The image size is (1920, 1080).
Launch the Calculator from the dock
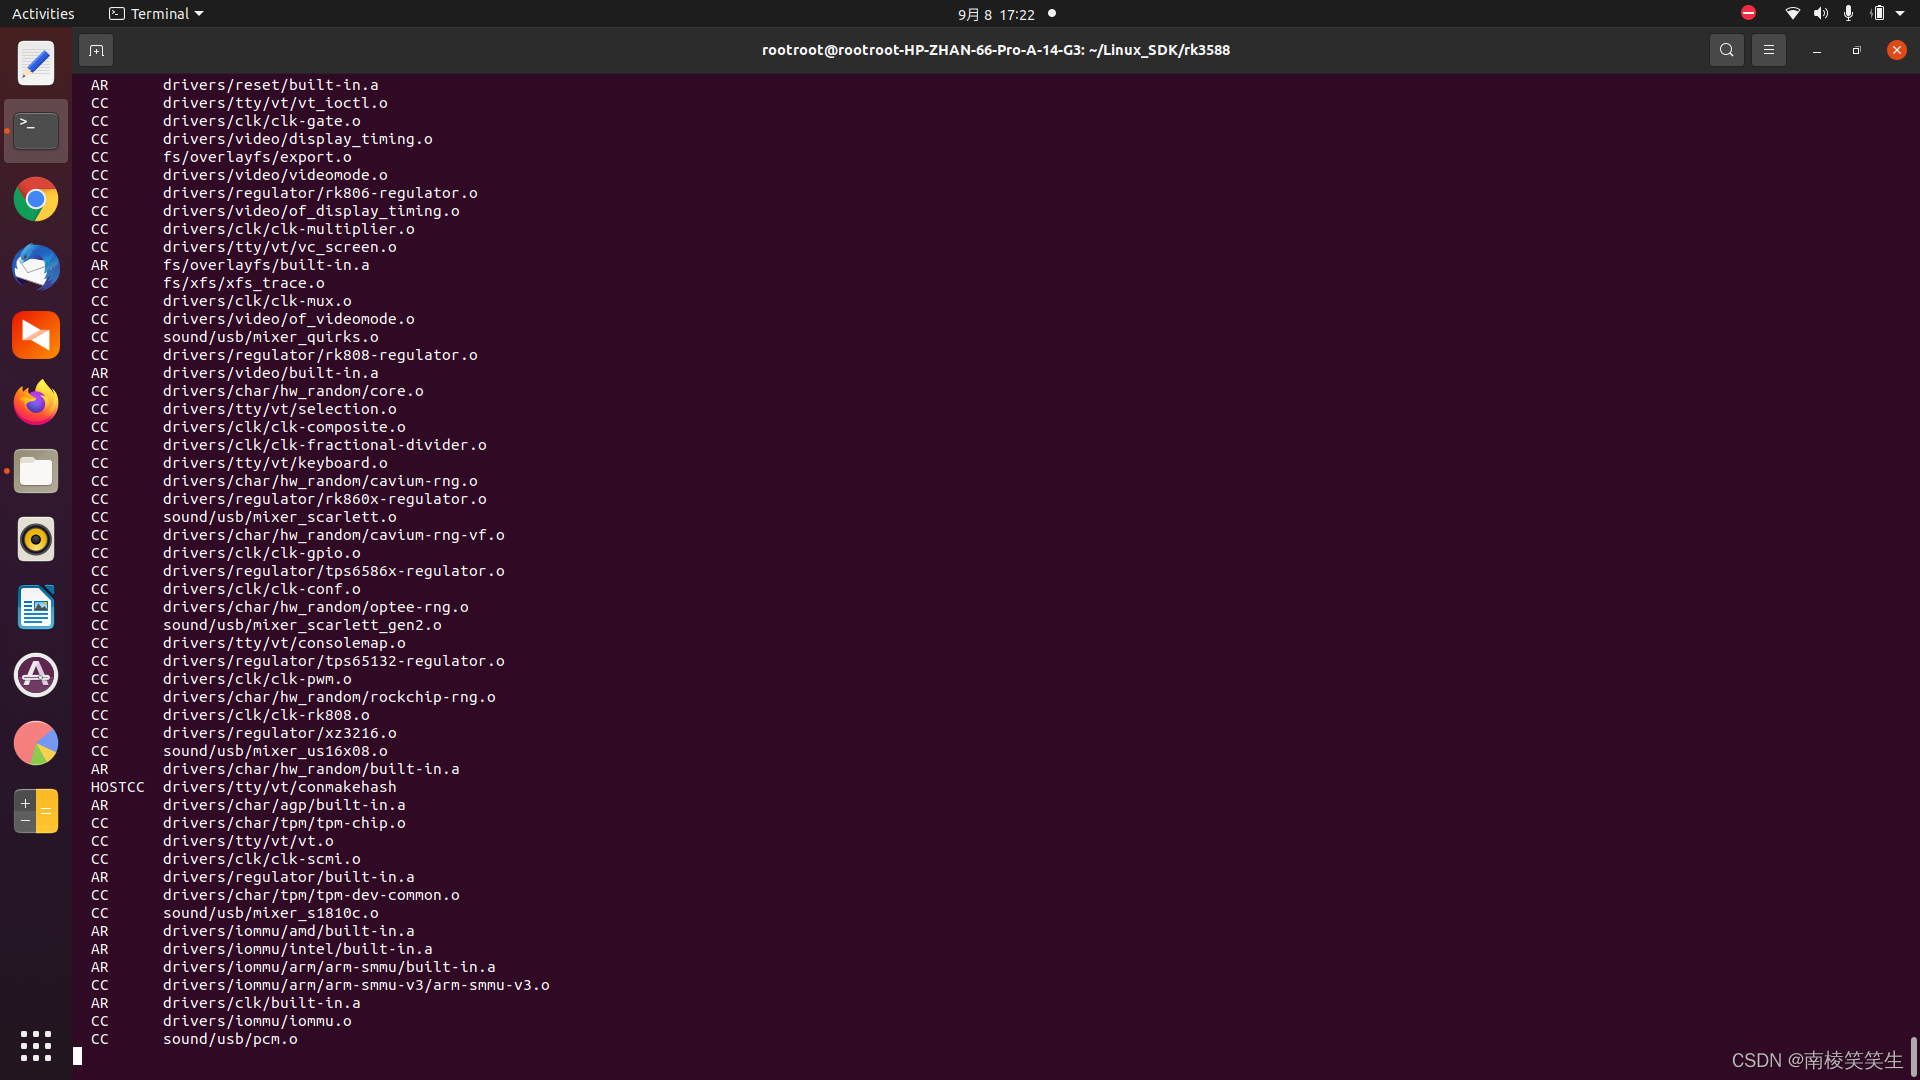[x=36, y=811]
